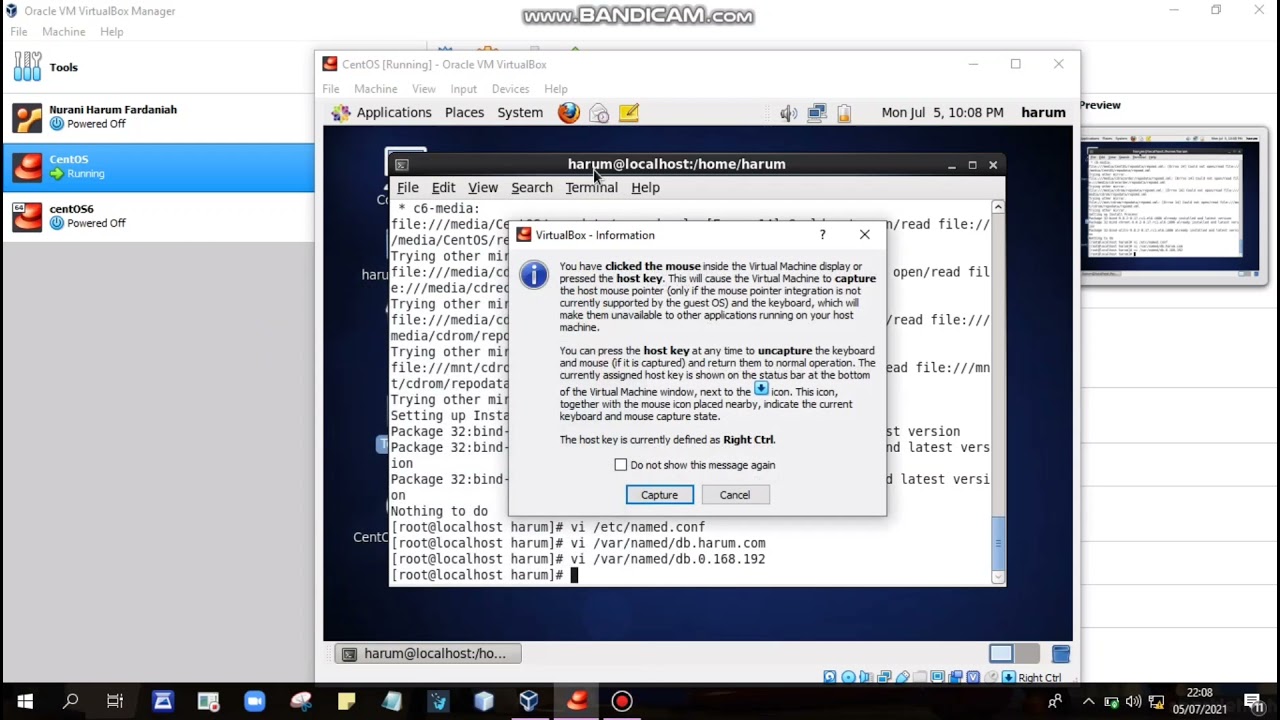Click the terminal window menu icon in titlebar
Image resolution: width=1280 pixels, height=720 pixels.
[x=401, y=165]
